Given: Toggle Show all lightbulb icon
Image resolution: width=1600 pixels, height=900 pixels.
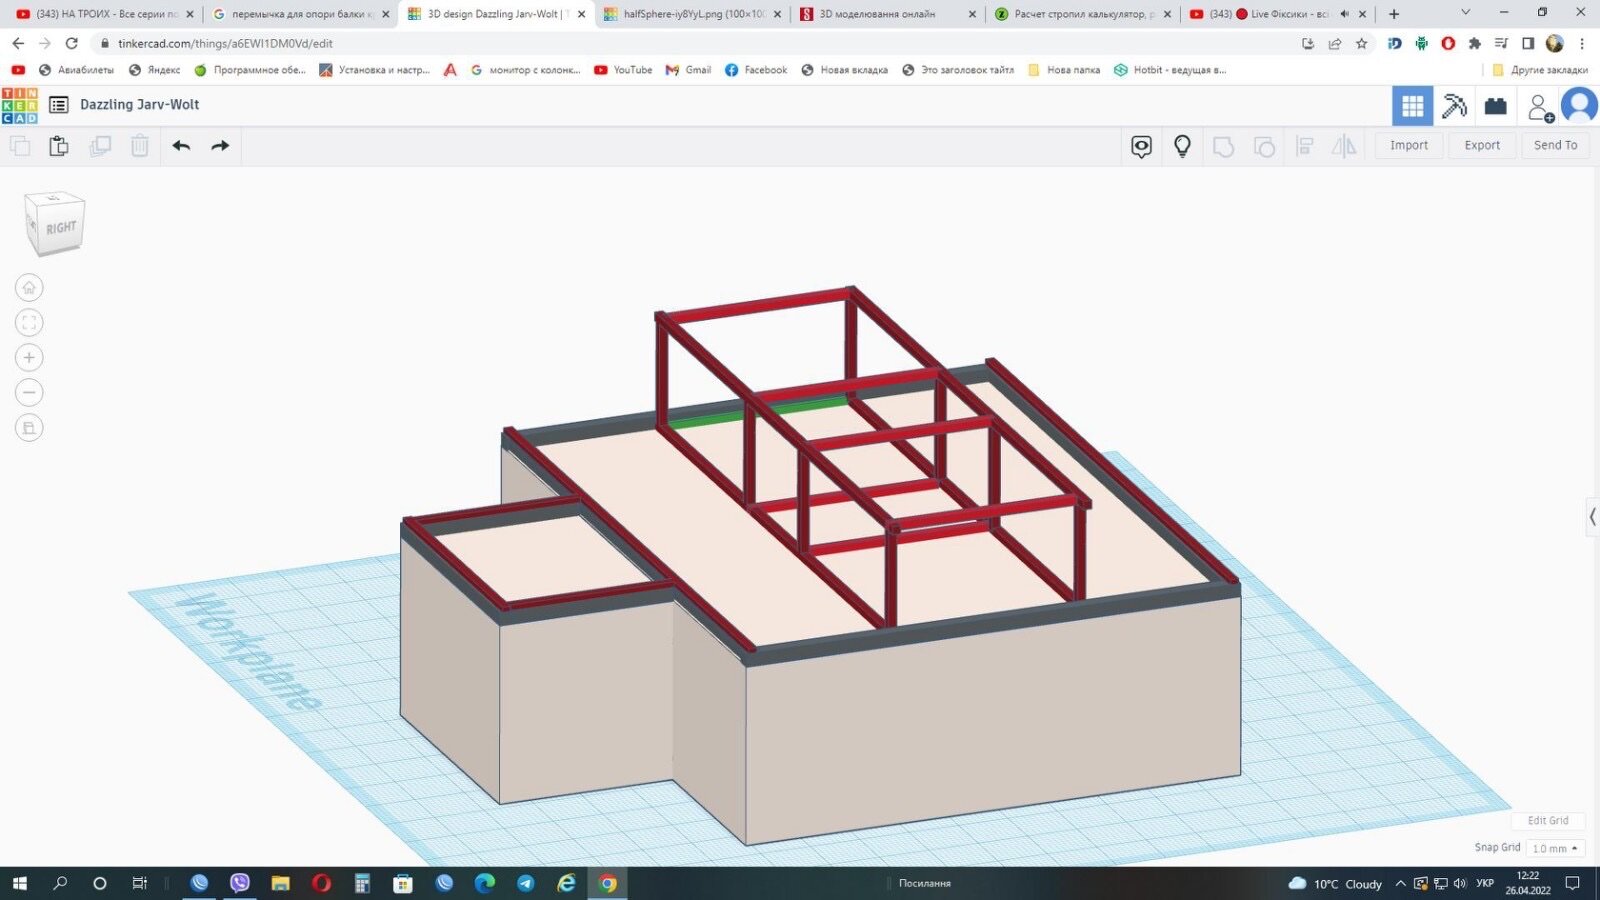Looking at the screenshot, I should 1182,146.
